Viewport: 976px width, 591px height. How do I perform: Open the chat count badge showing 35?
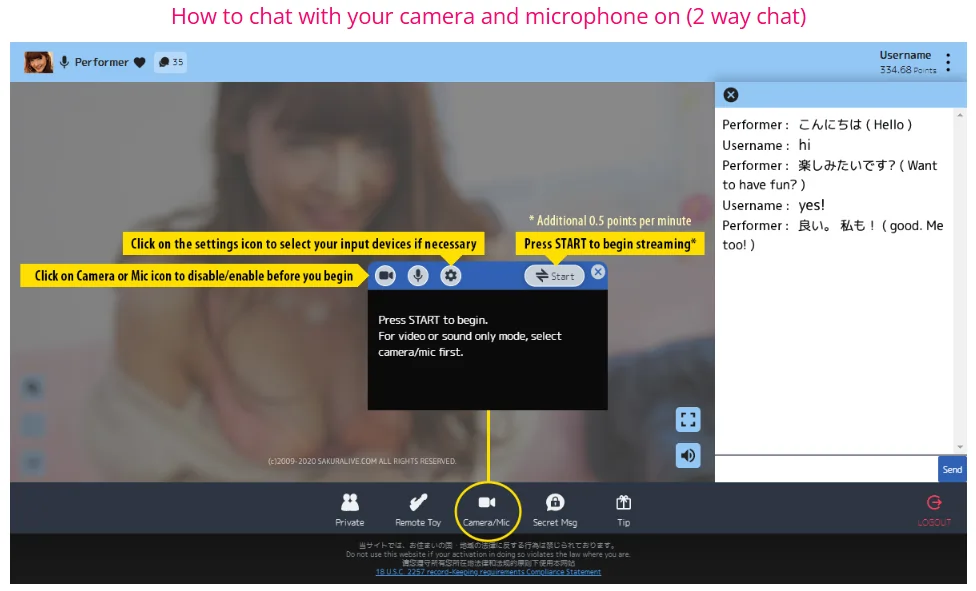(171, 62)
